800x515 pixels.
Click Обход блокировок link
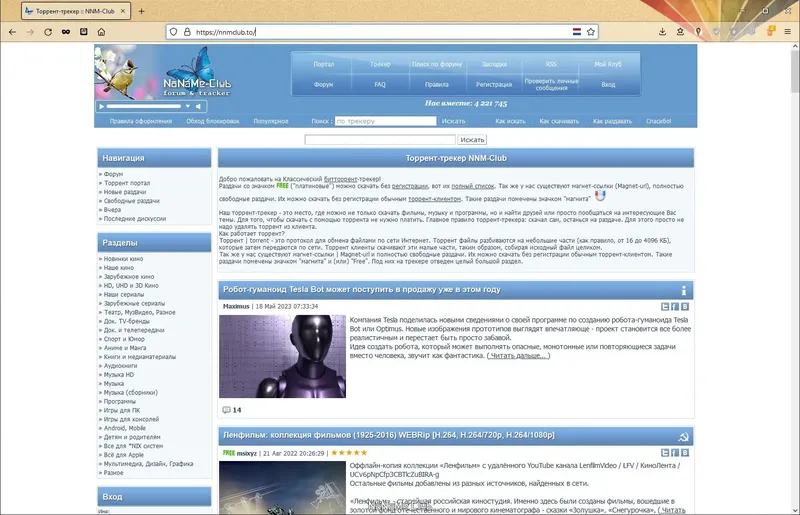tap(213, 121)
